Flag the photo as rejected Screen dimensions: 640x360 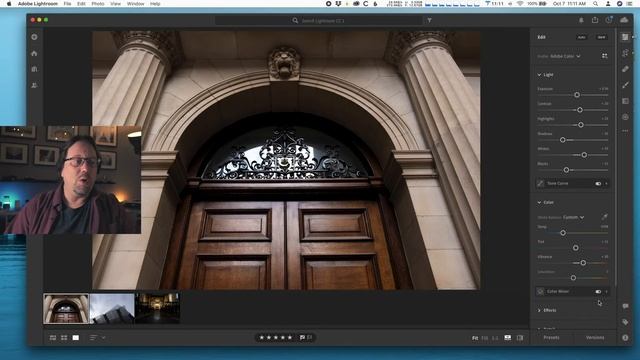(x=309, y=338)
